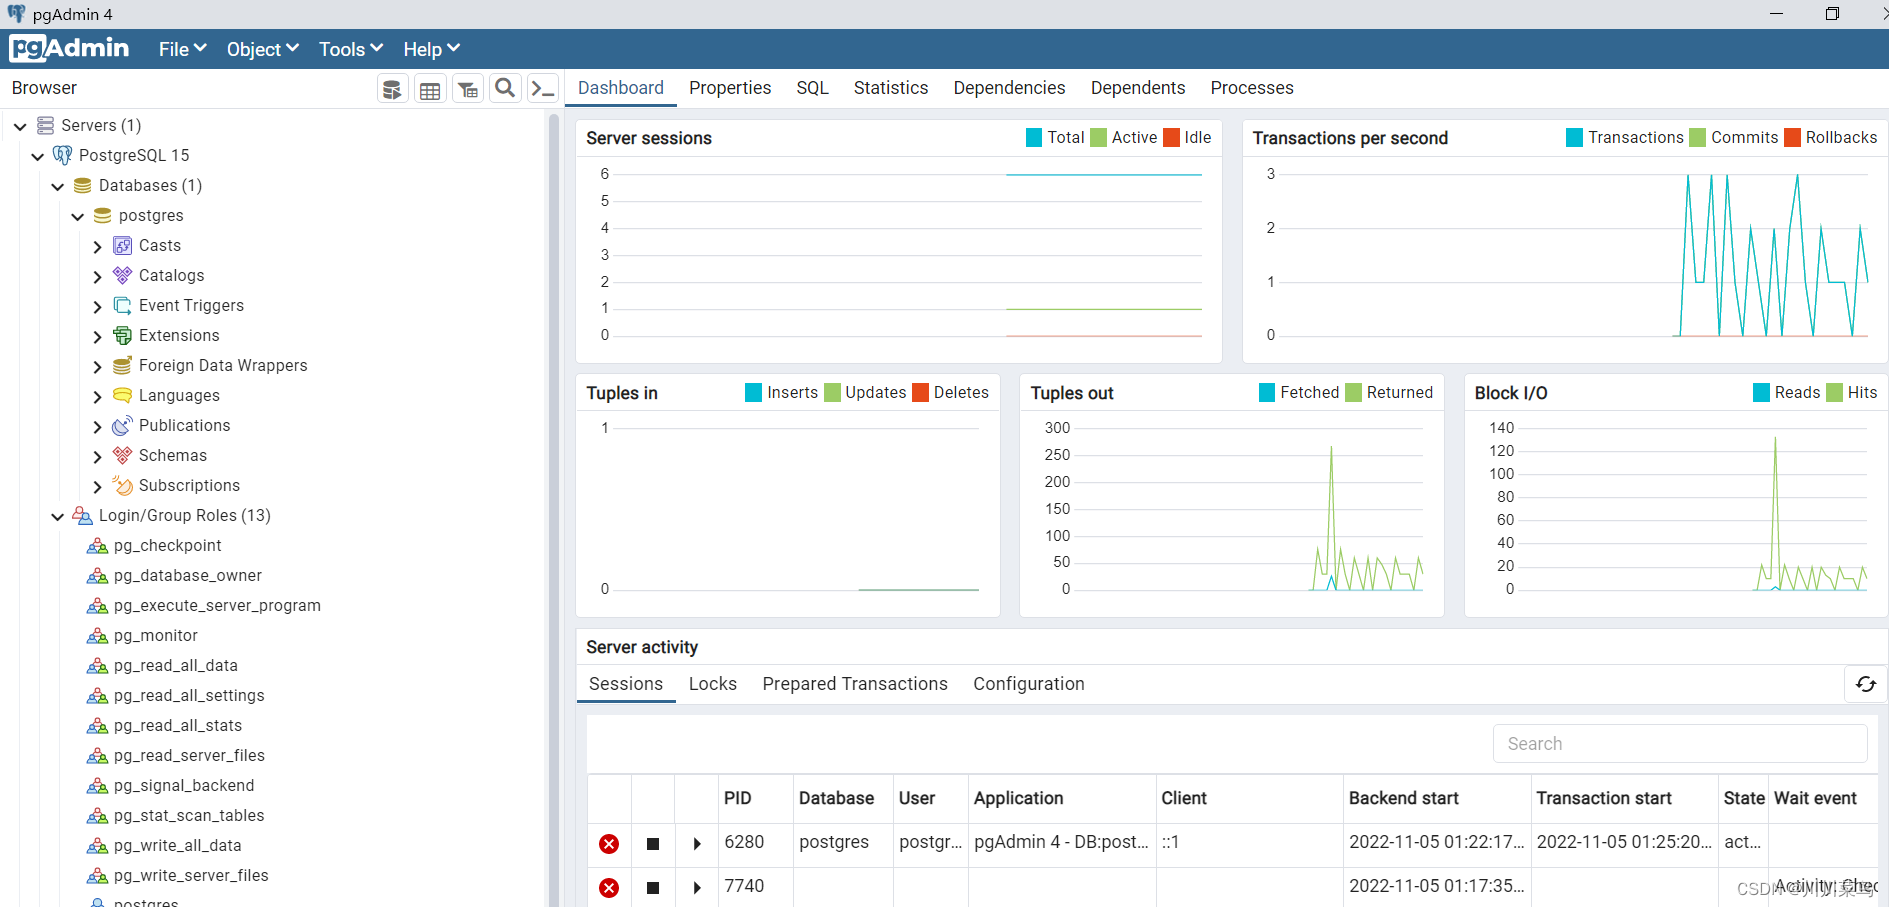
Task: Open the Help menu
Action: tap(431, 49)
